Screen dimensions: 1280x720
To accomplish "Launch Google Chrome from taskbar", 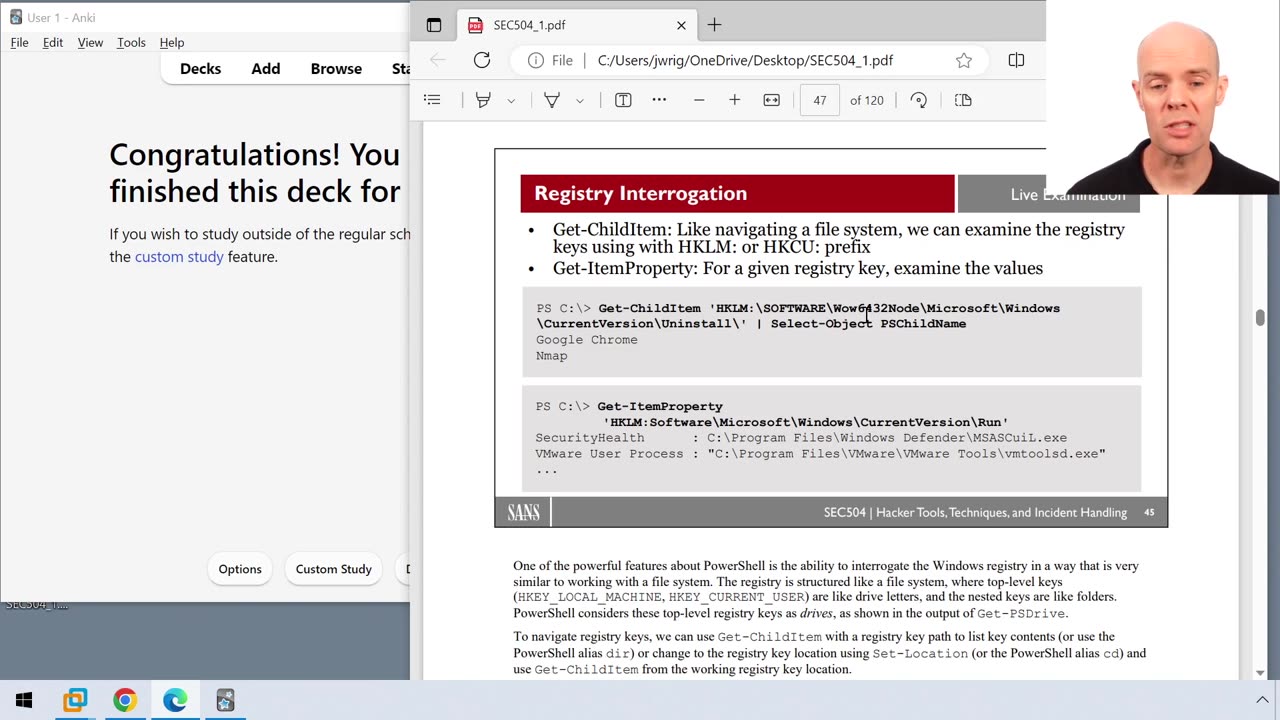I will [125, 700].
